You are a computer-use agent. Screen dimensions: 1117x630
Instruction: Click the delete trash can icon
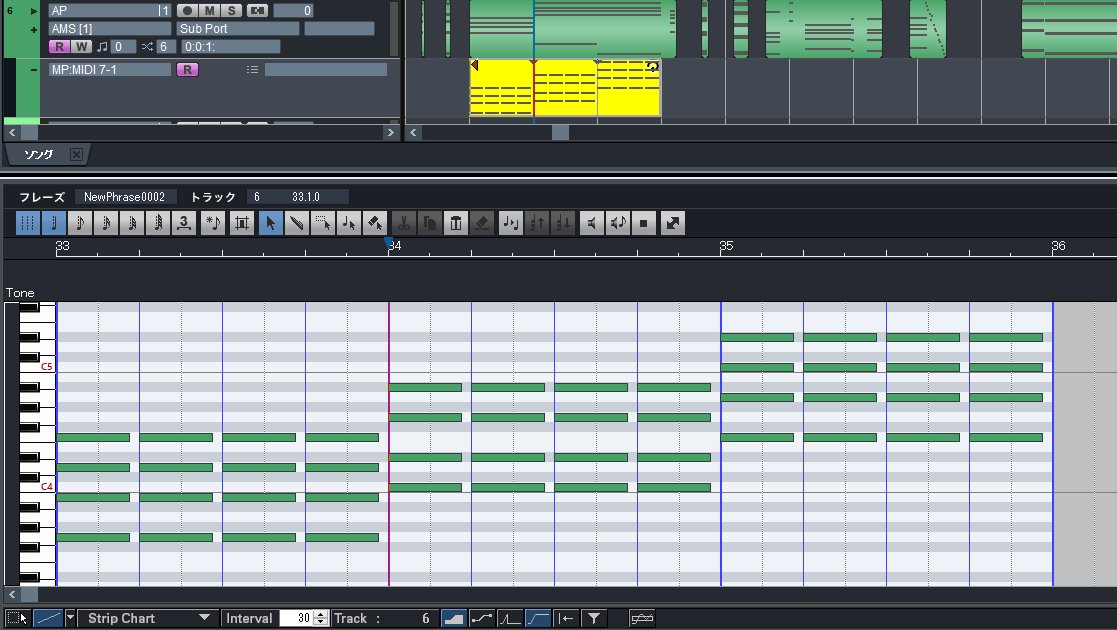pos(456,223)
